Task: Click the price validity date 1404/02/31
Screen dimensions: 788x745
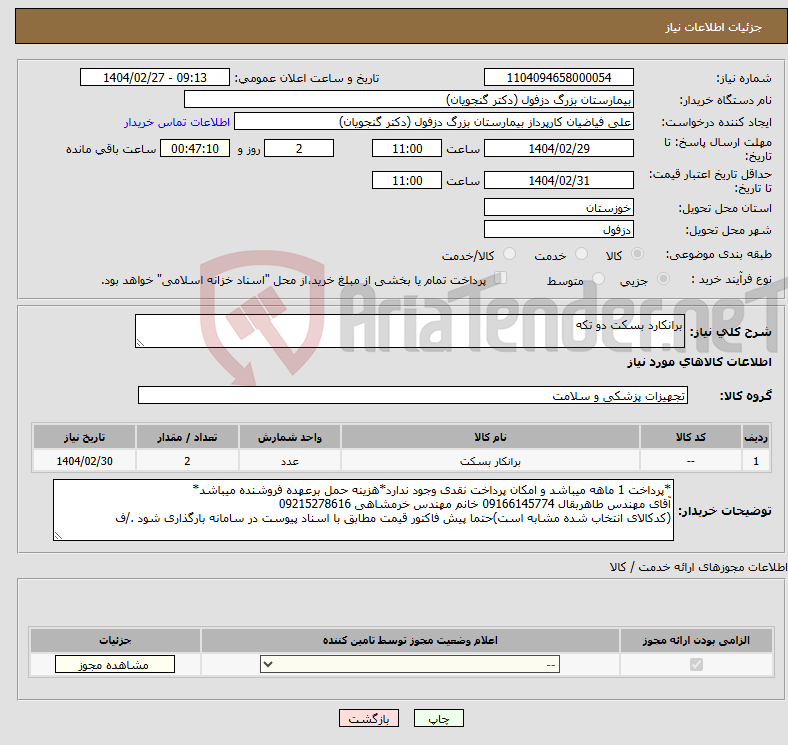Action: 558,180
